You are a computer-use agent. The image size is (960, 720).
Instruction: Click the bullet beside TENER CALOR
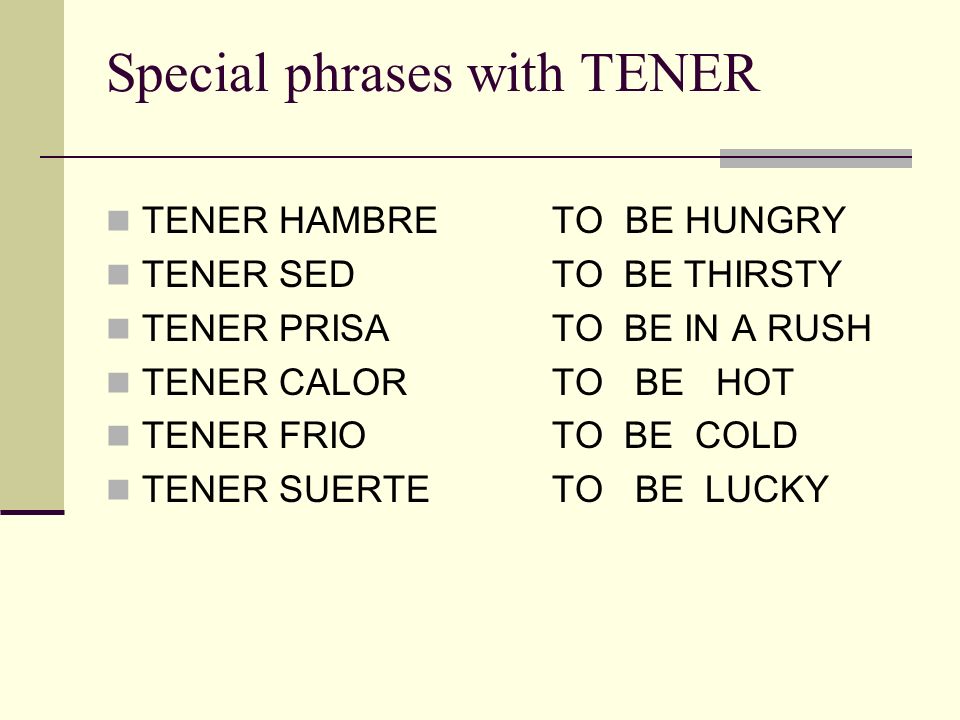[118, 383]
